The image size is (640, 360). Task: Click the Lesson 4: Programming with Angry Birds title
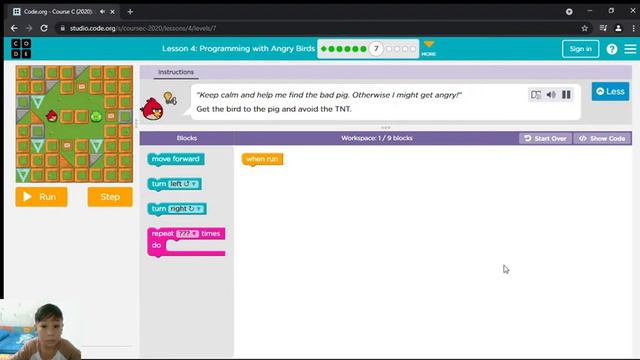[238, 49]
